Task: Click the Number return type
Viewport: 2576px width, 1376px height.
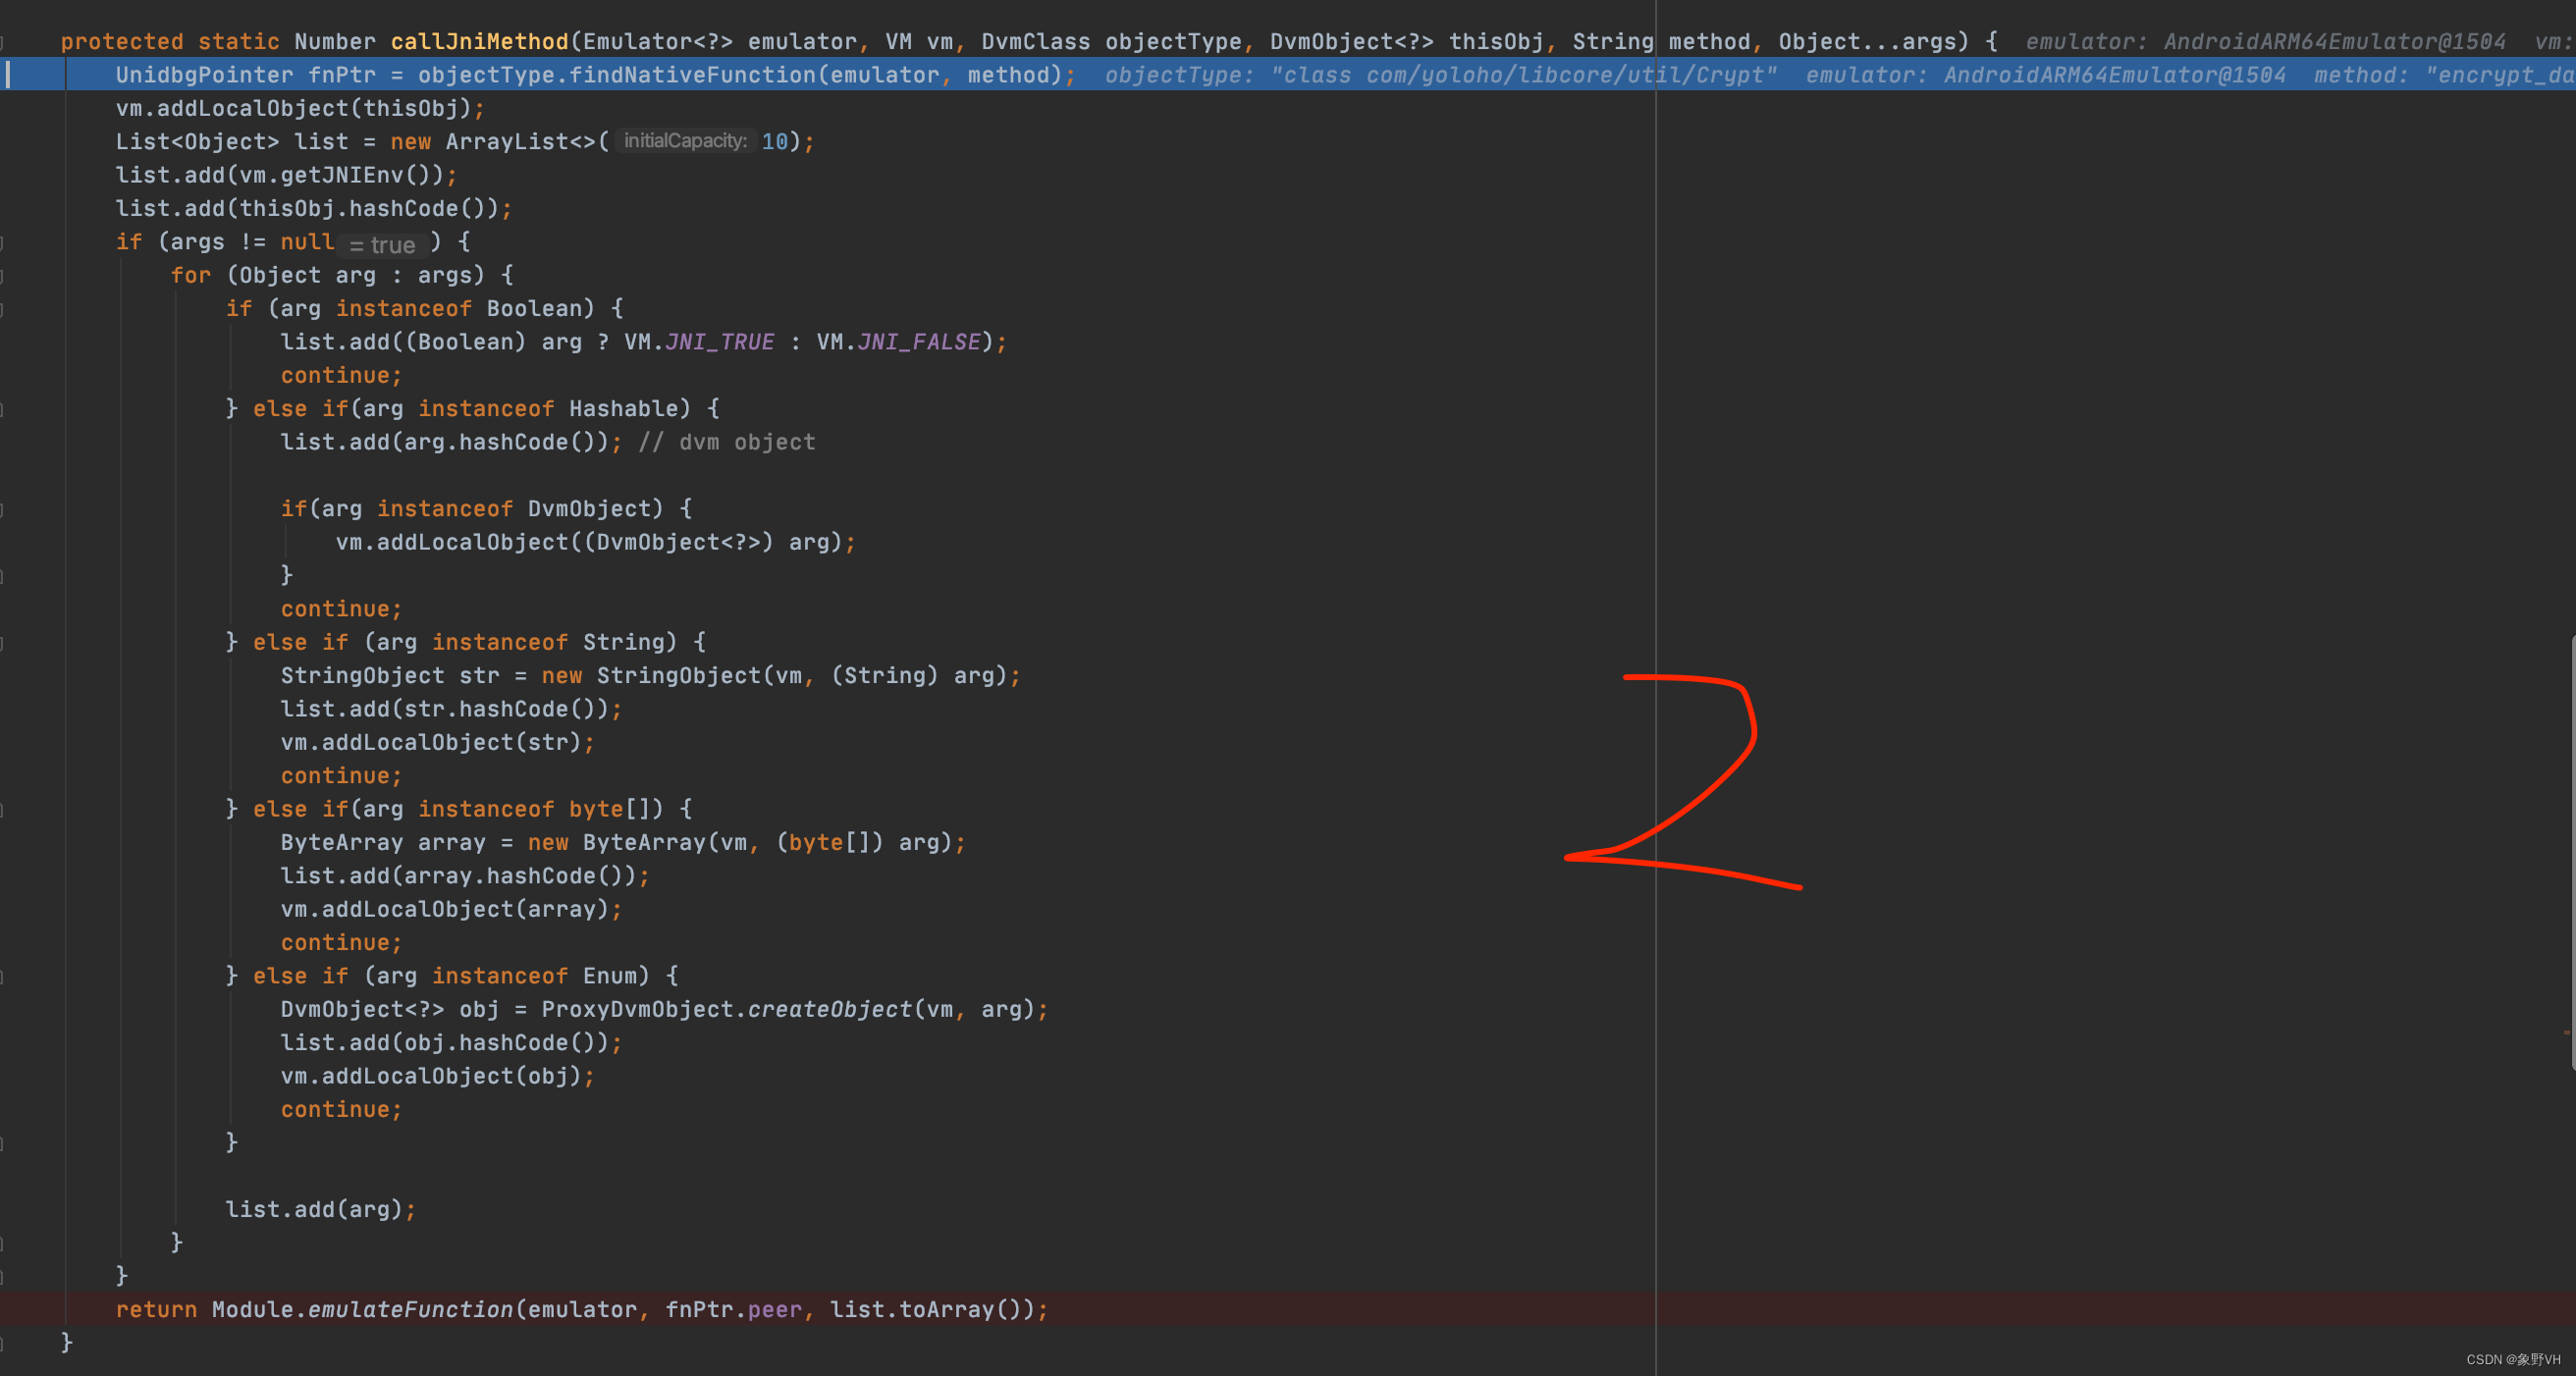Action: coord(335,41)
